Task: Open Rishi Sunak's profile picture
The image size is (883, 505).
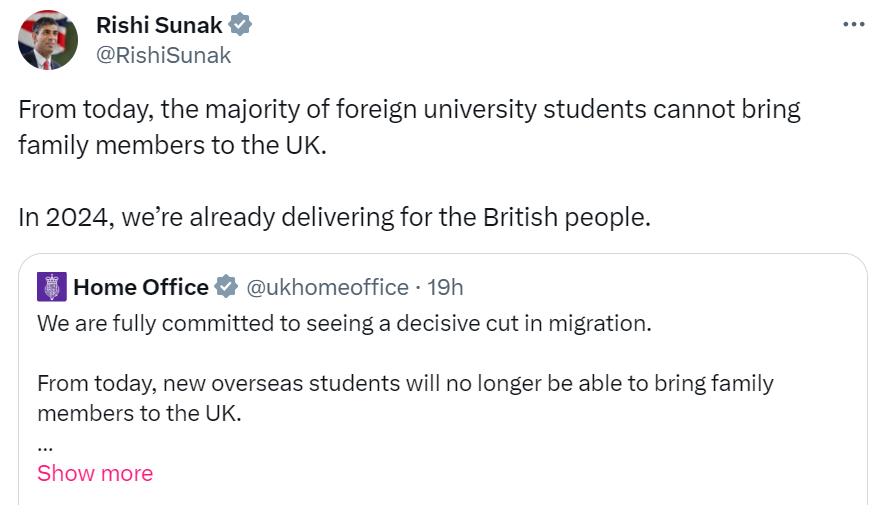Action: click(48, 40)
